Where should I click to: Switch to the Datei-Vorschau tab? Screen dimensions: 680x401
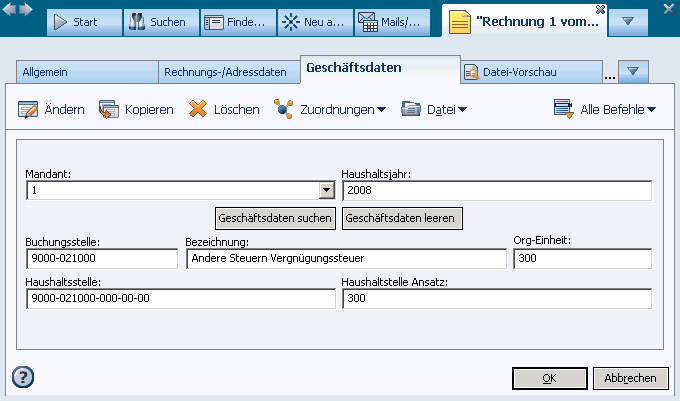[x=530, y=72]
